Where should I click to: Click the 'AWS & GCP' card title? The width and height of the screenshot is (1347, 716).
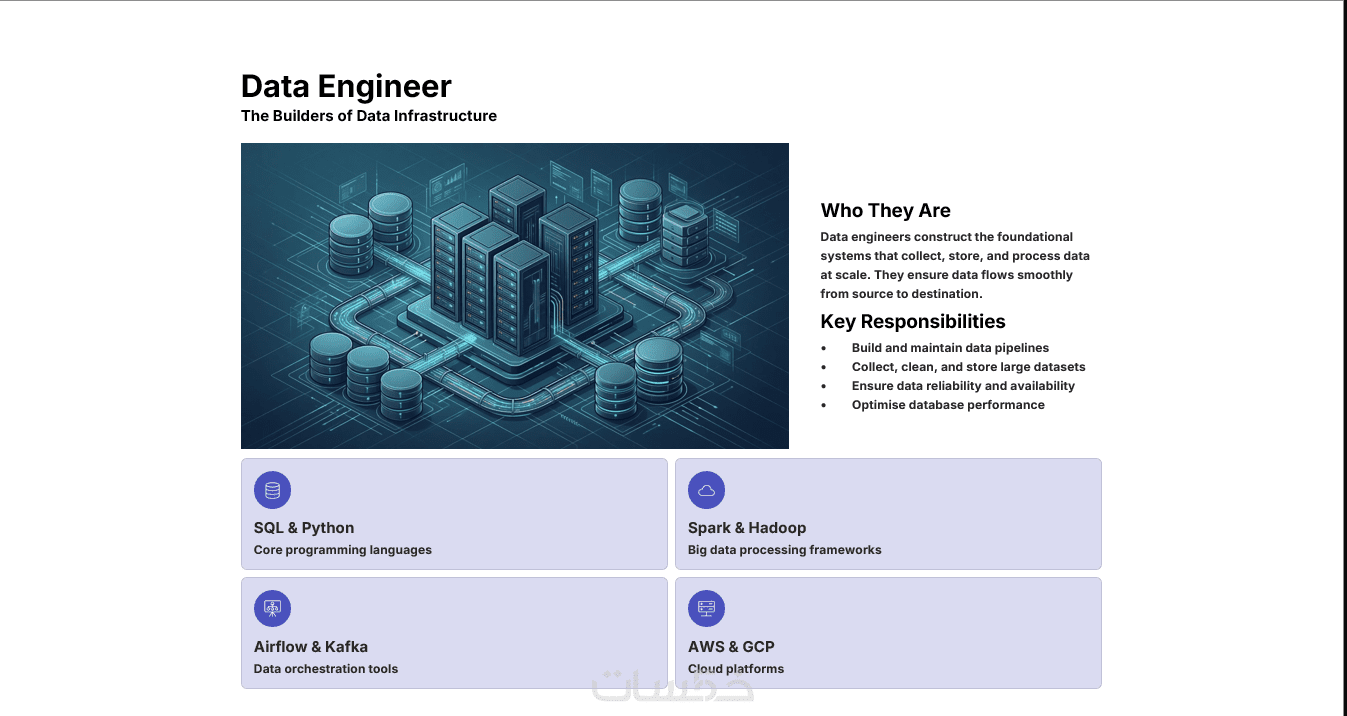click(x=731, y=647)
